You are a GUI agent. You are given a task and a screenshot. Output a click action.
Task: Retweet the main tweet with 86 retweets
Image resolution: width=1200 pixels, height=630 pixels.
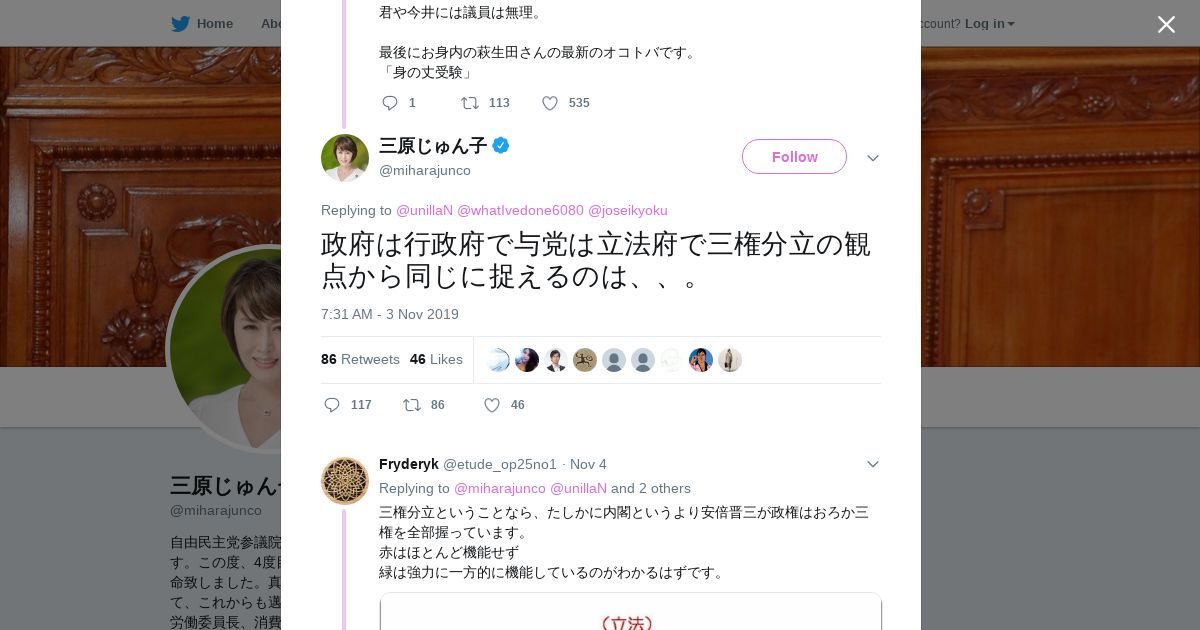coord(411,405)
